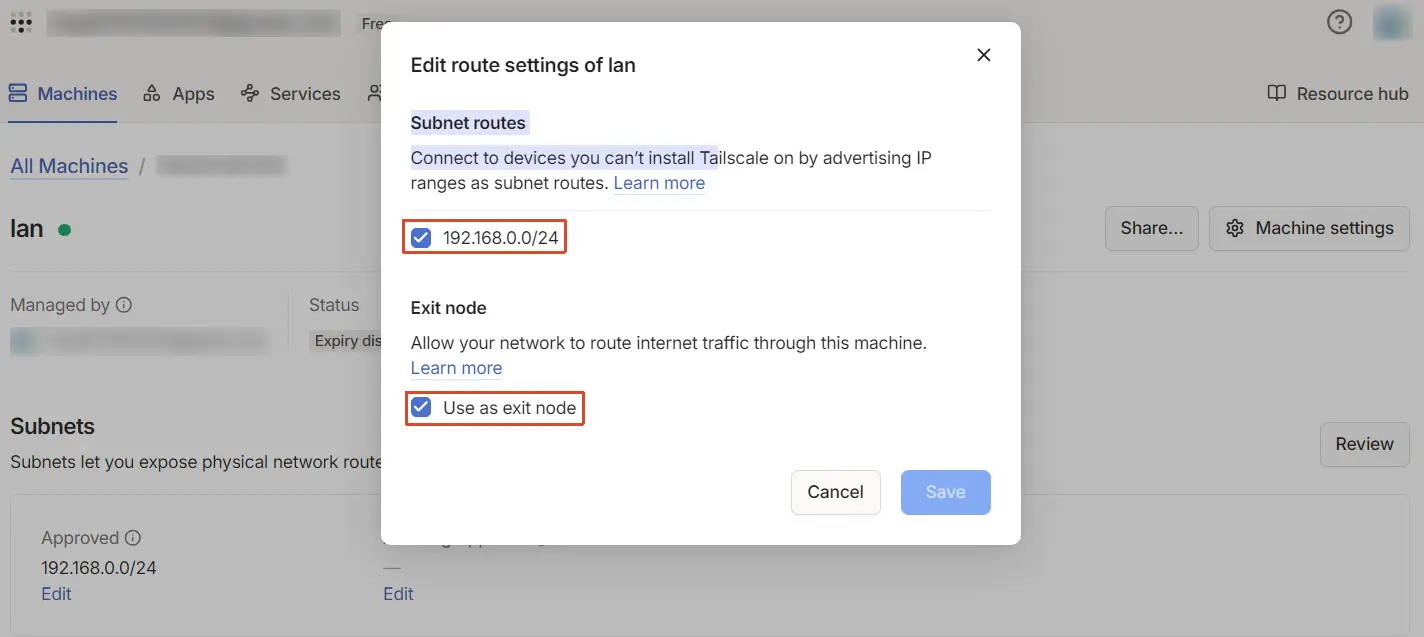Click the info icon beside Managed by

coord(124,305)
